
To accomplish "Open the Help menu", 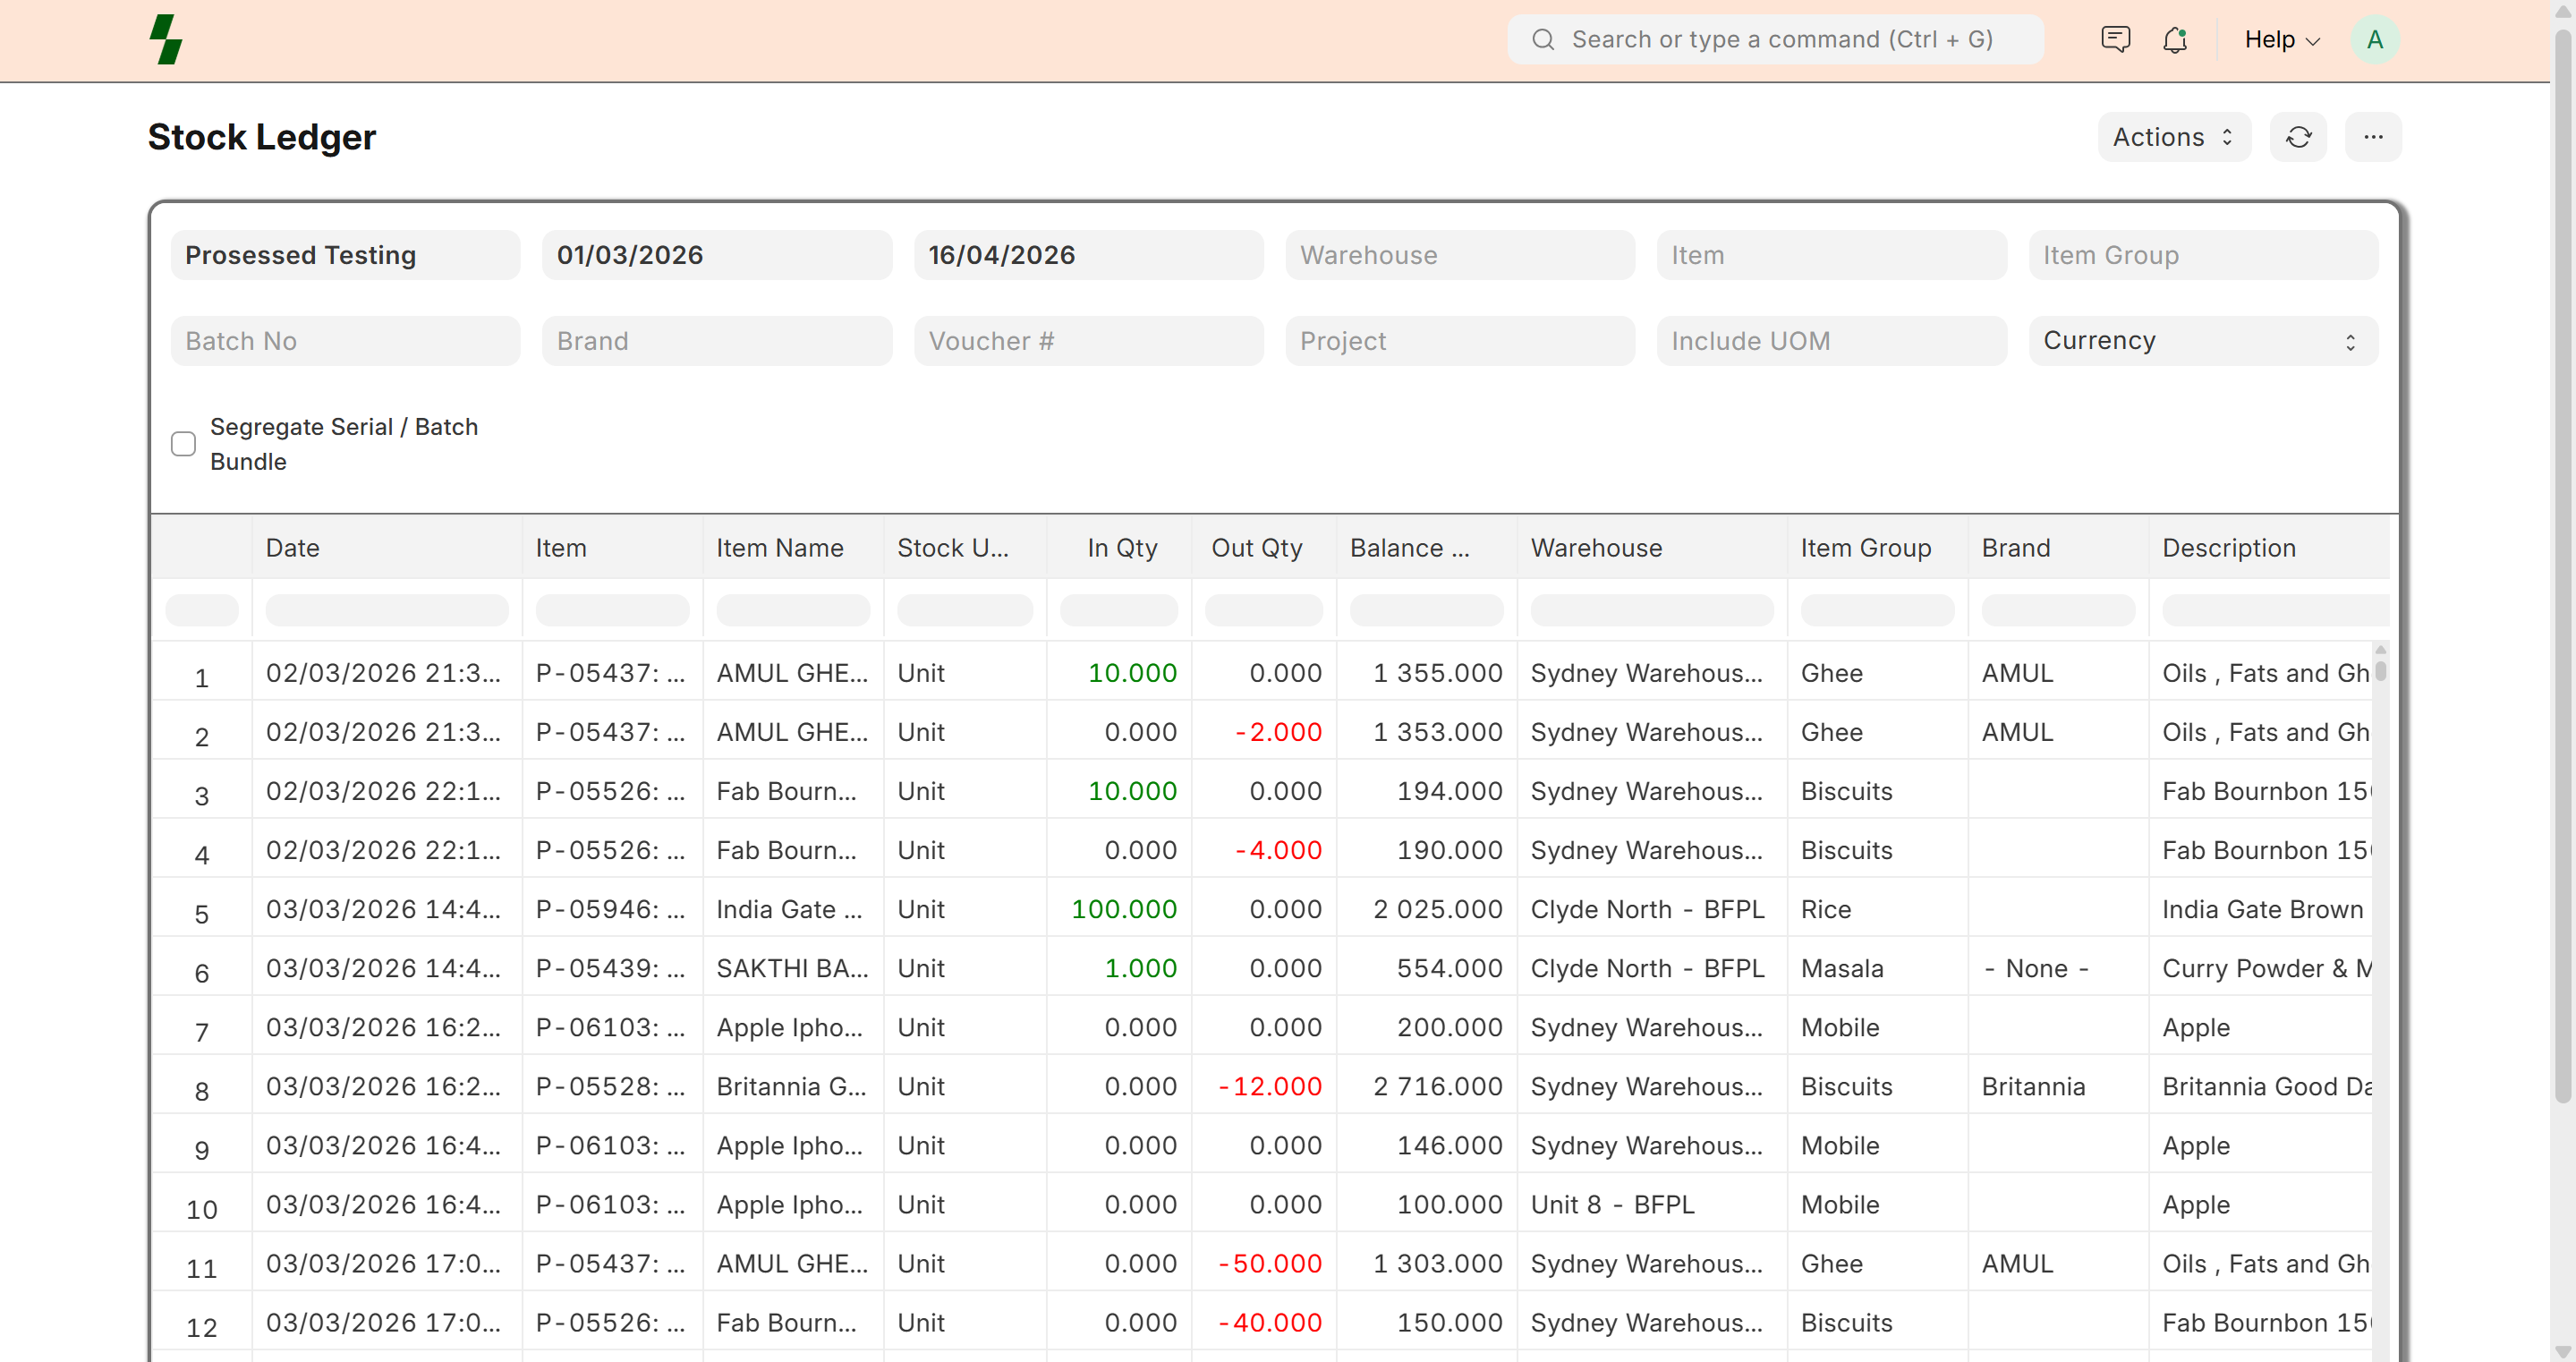I will [2281, 40].
